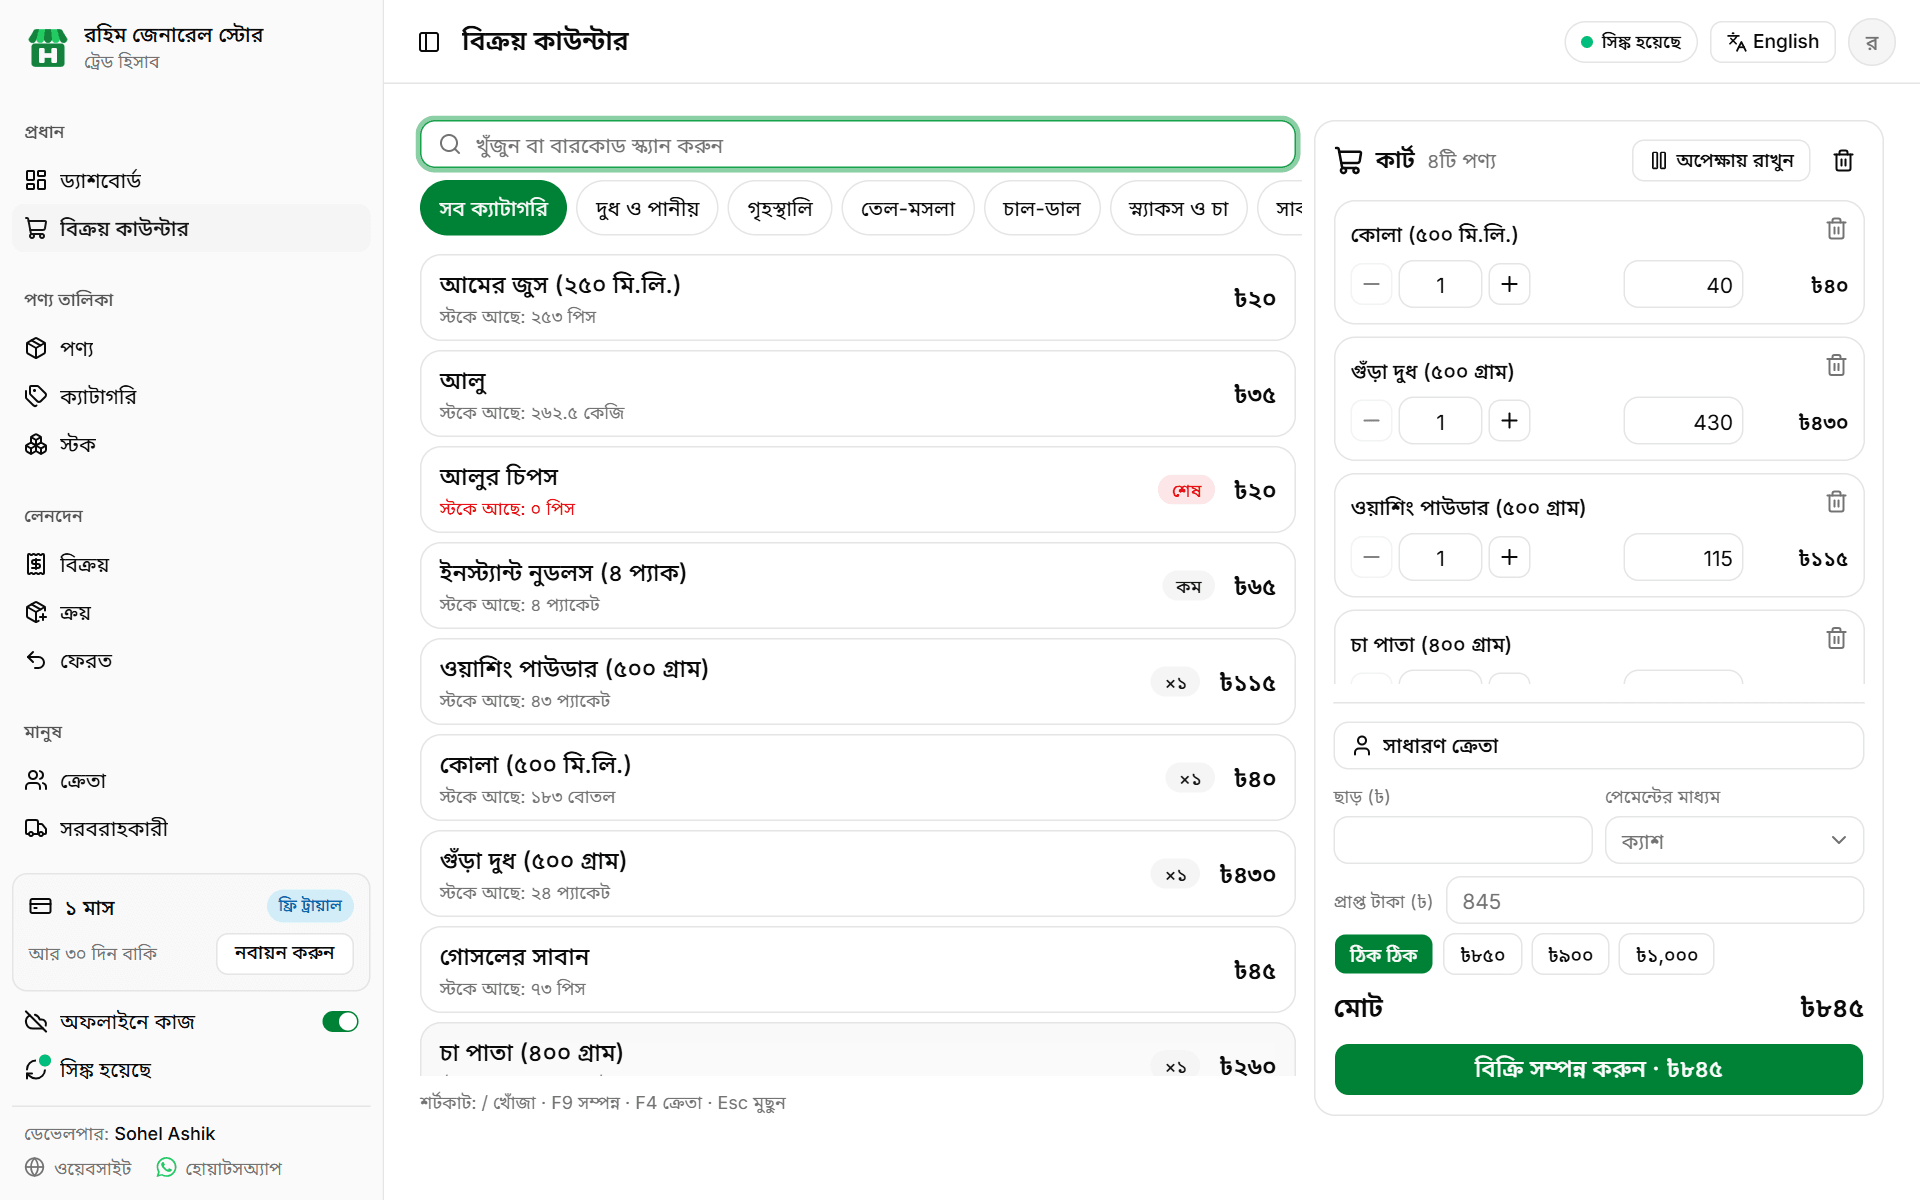Screen dimensions: 1920x1200
Task: Click the store logo icon
Action: tap(47, 47)
